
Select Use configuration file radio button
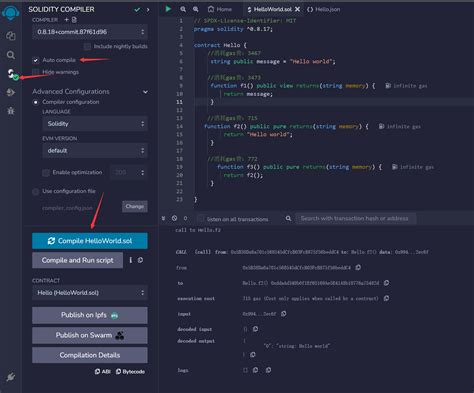[35, 192]
